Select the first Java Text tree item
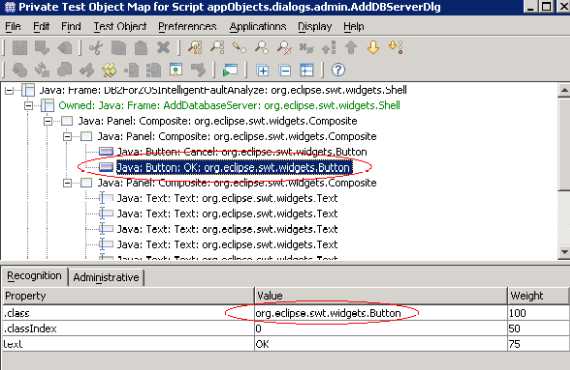The width and height of the screenshot is (570, 370). tap(227, 198)
